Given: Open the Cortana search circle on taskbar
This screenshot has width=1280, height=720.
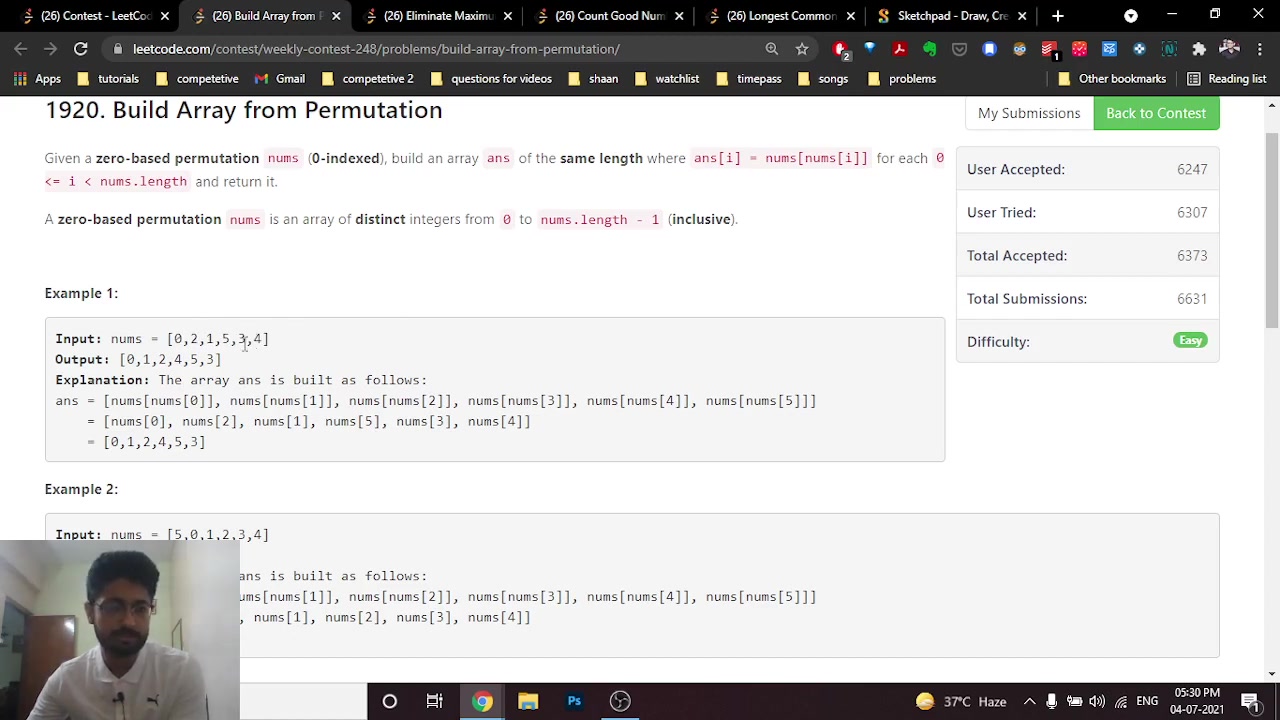Looking at the screenshot, I should coord(389,701).
